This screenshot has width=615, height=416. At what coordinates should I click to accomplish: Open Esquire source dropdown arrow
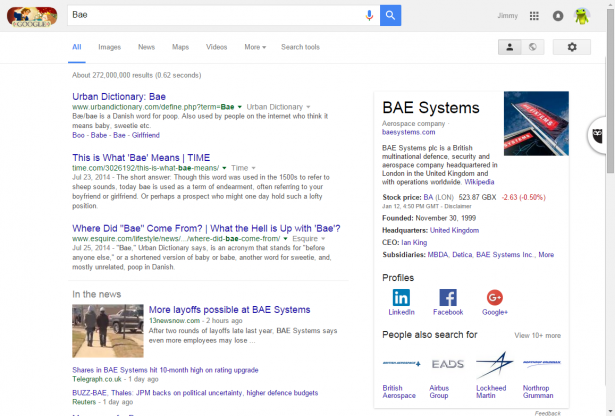323,239
